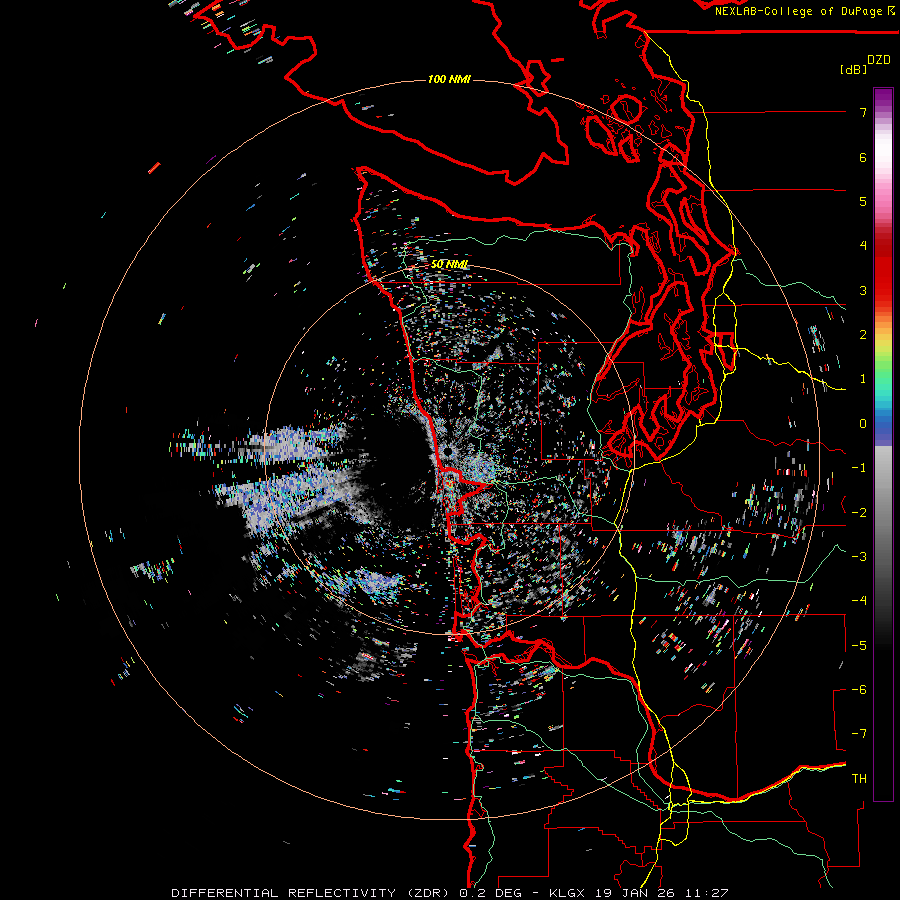Click the -3 value on color scale

pyautogui.click(x=859, y=557)
